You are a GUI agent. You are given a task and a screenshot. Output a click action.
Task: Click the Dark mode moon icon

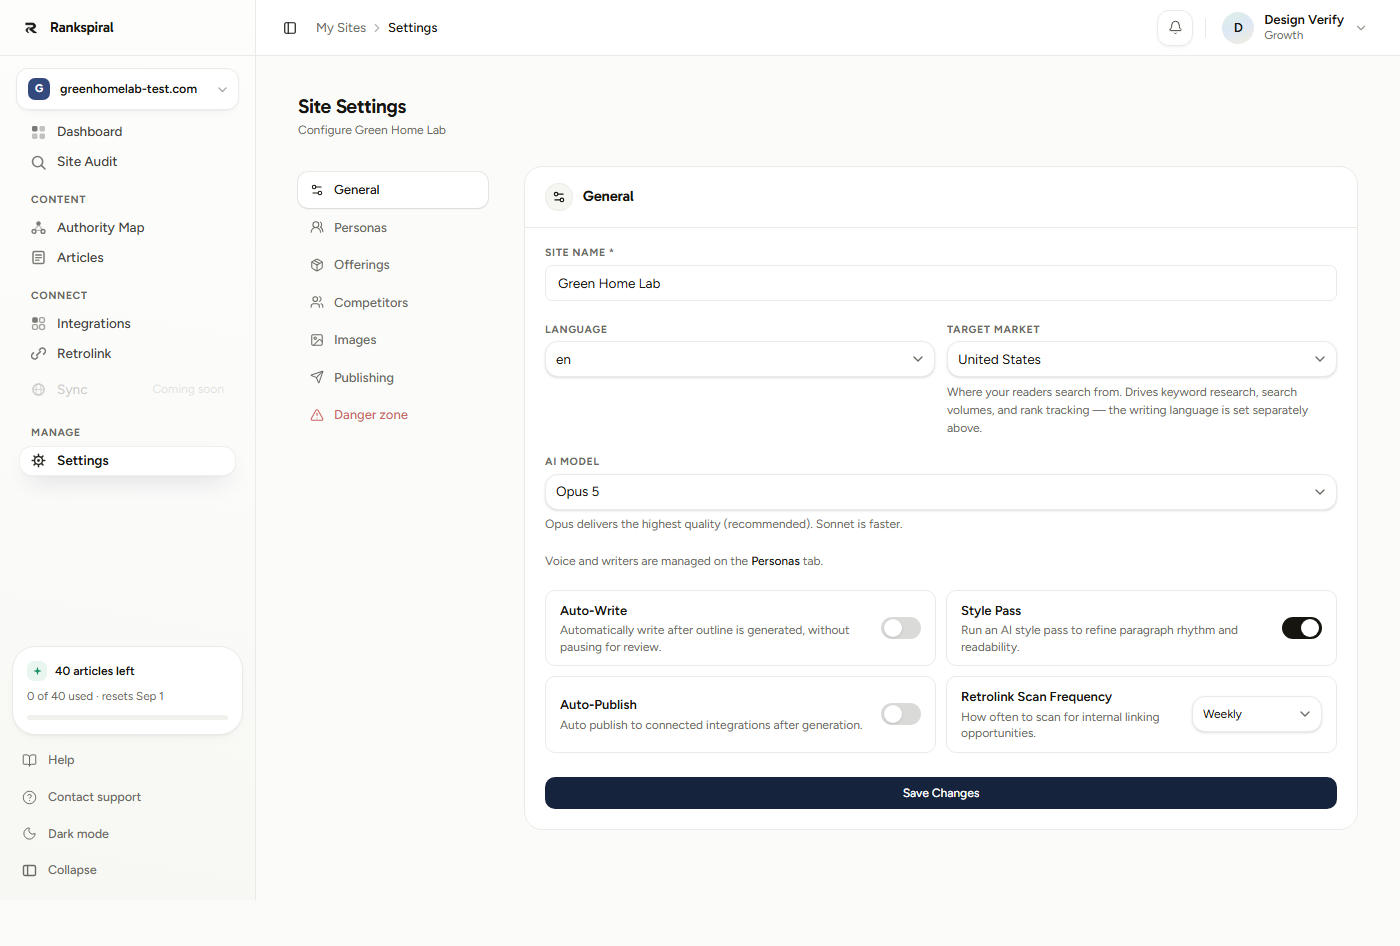click(30, 834)
